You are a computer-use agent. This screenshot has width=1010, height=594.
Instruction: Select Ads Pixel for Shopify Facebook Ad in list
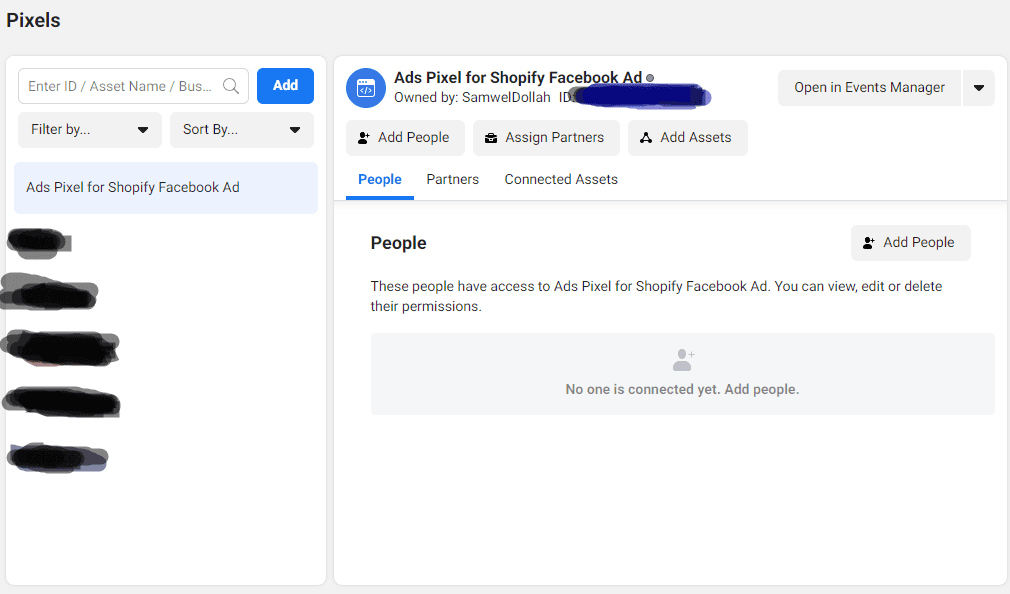coord(166,187)
